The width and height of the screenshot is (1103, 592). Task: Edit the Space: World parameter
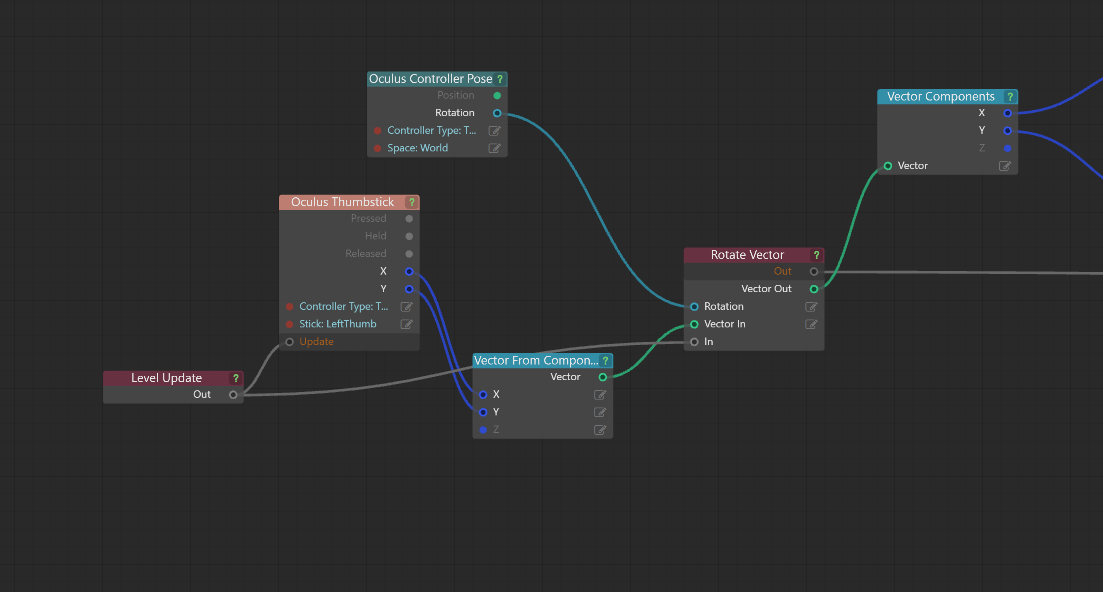[x=494, y=147]
